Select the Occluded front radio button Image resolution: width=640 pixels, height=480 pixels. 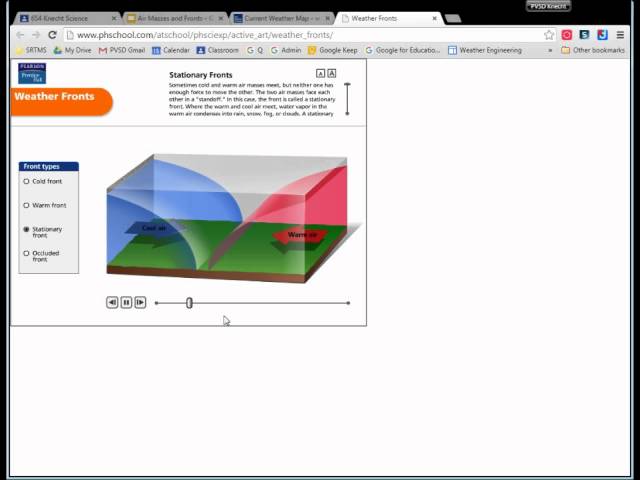(27, 253)
